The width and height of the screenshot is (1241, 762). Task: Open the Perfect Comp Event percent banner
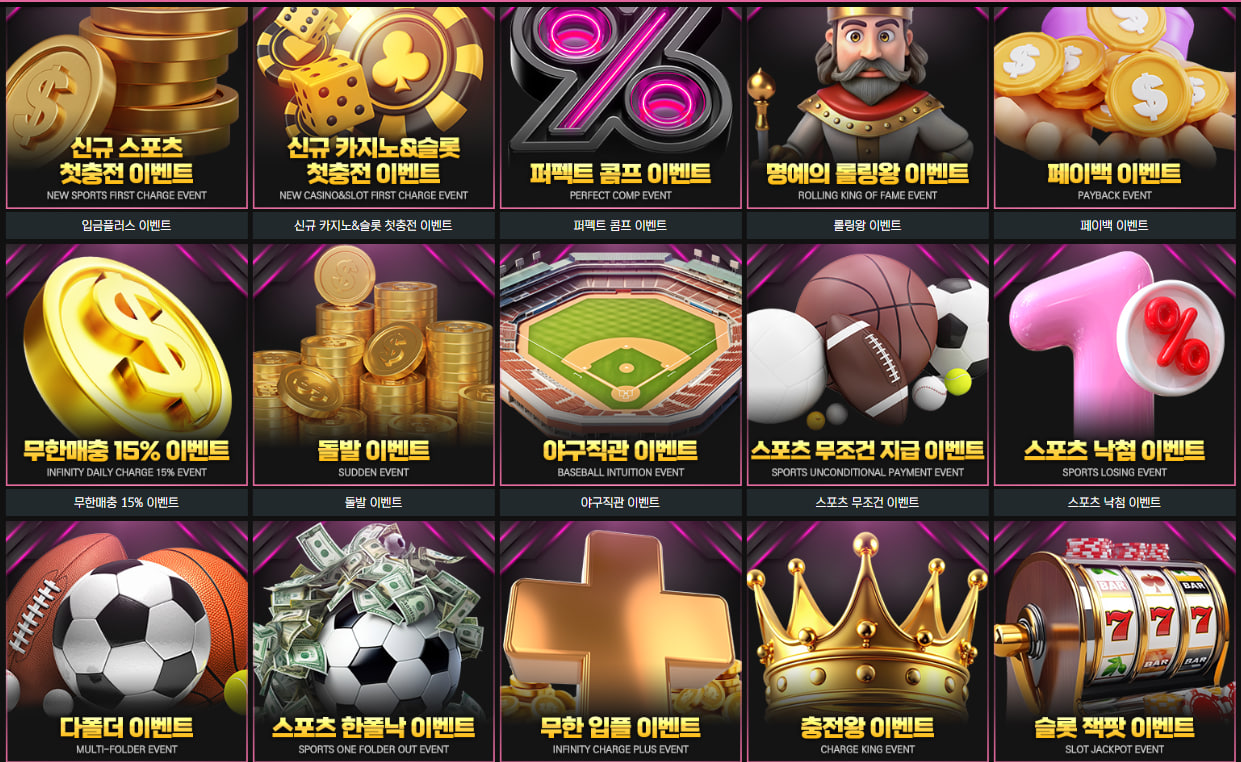tap(620, 107)
